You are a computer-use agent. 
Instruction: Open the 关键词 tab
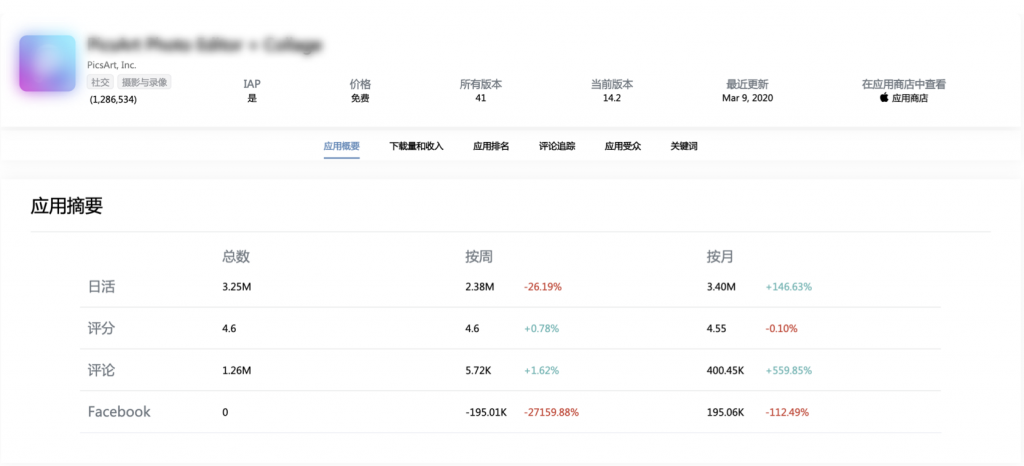coord(684,146)
